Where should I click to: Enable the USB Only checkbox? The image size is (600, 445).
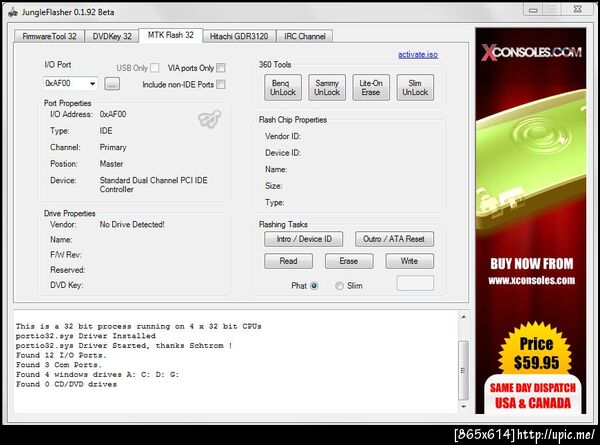point(155,68)
